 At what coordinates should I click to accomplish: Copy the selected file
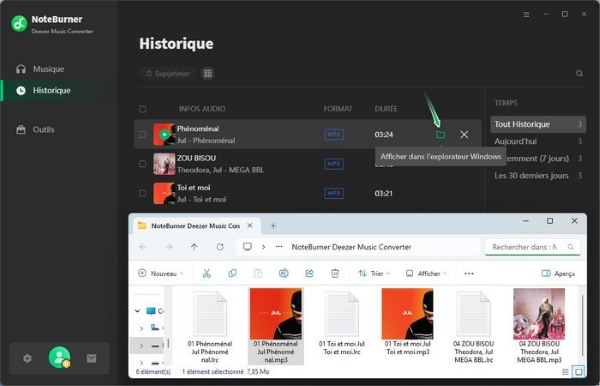[x=232, y=274]
